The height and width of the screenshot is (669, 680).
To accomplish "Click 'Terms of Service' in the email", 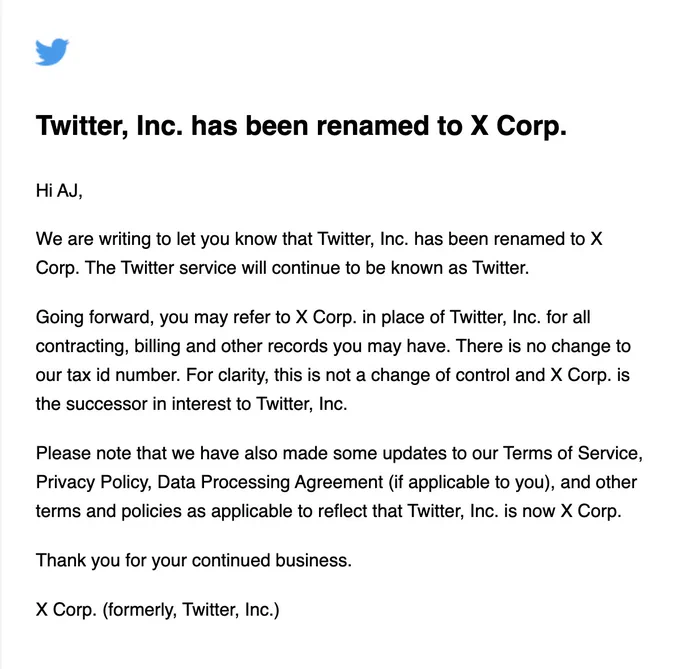I will coord(572,454).
